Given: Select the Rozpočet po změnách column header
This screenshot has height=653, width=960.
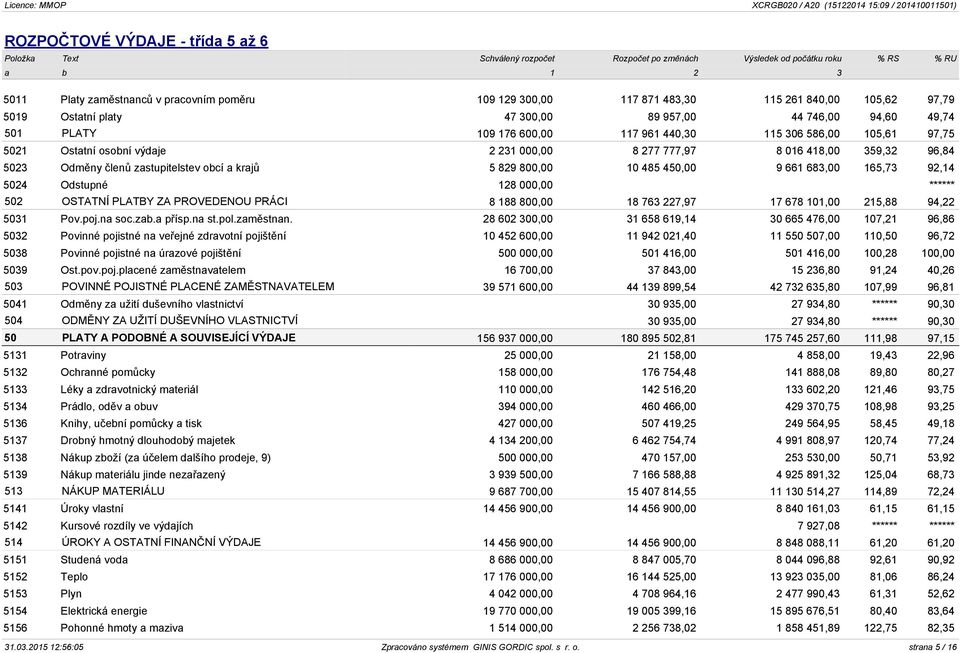Looking at the screenshot, I should click(655, 59).
